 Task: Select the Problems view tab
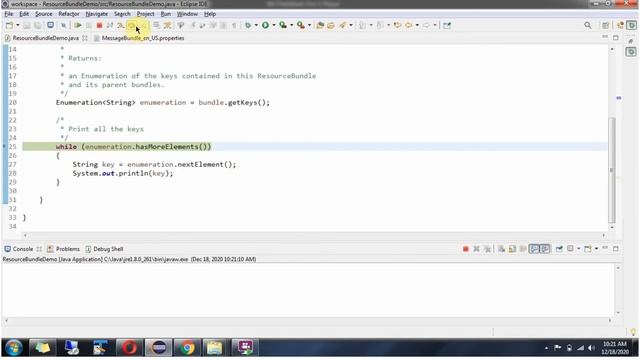(64, 249)
